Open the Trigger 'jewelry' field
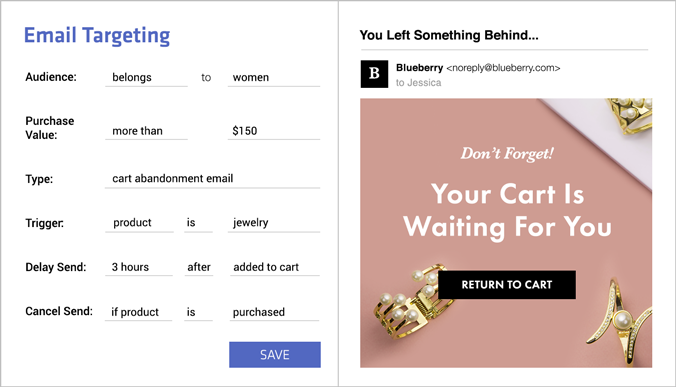676x387 pixels. tap(274, 223)
